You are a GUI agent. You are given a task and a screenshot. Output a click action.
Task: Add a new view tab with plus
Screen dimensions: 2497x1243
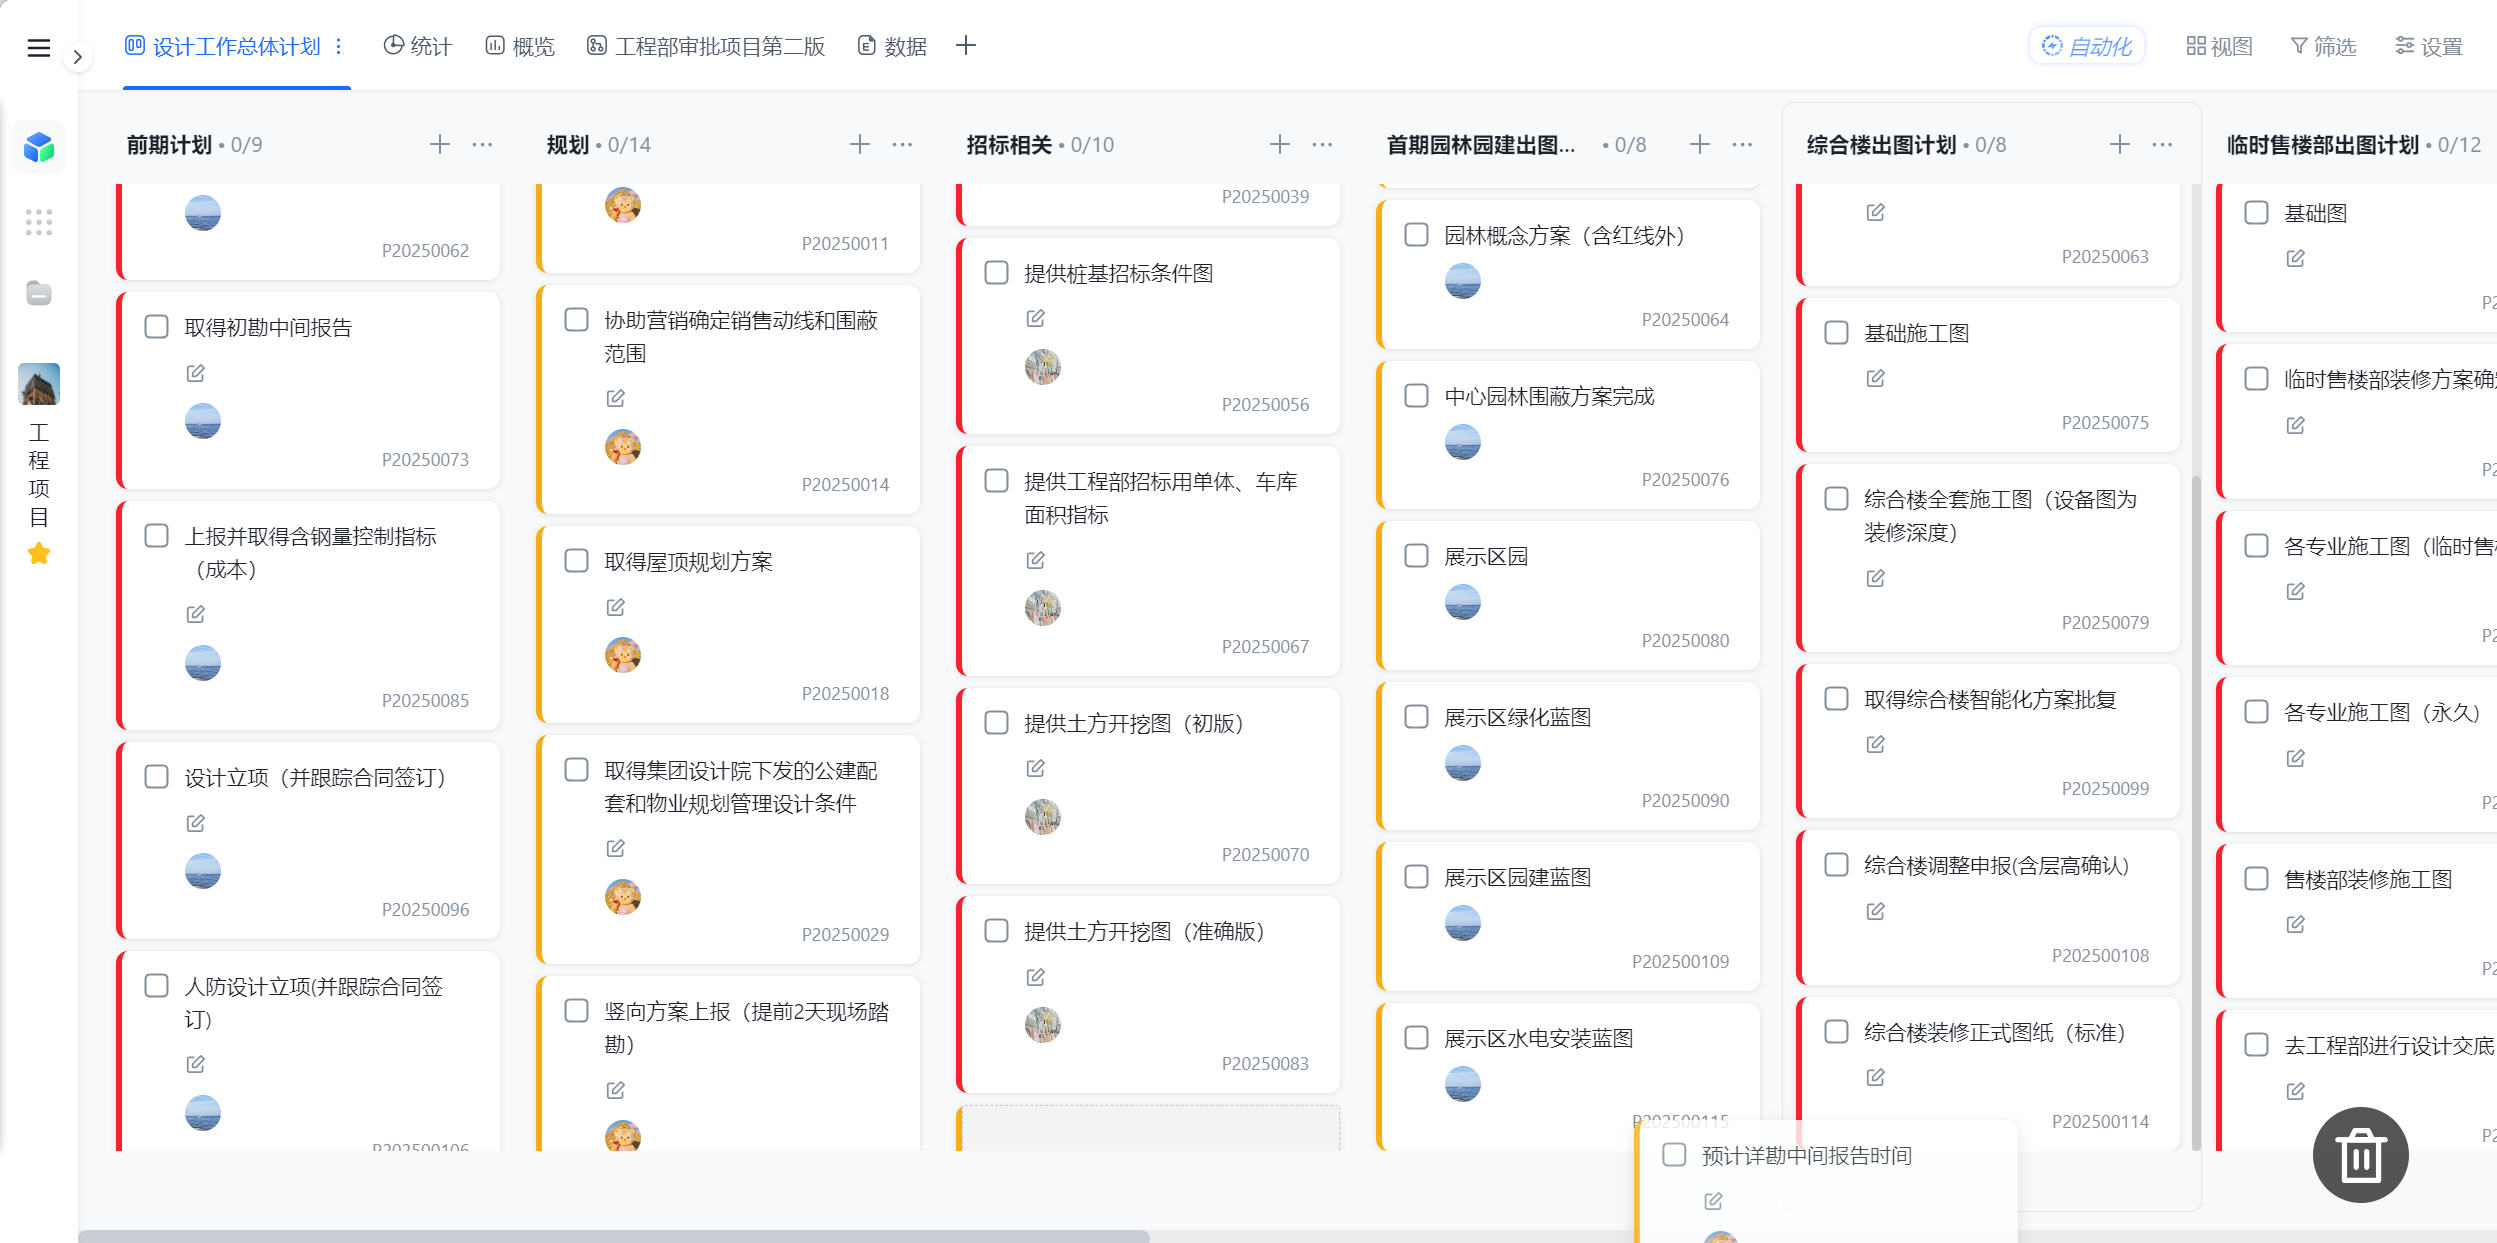(966, 45)
